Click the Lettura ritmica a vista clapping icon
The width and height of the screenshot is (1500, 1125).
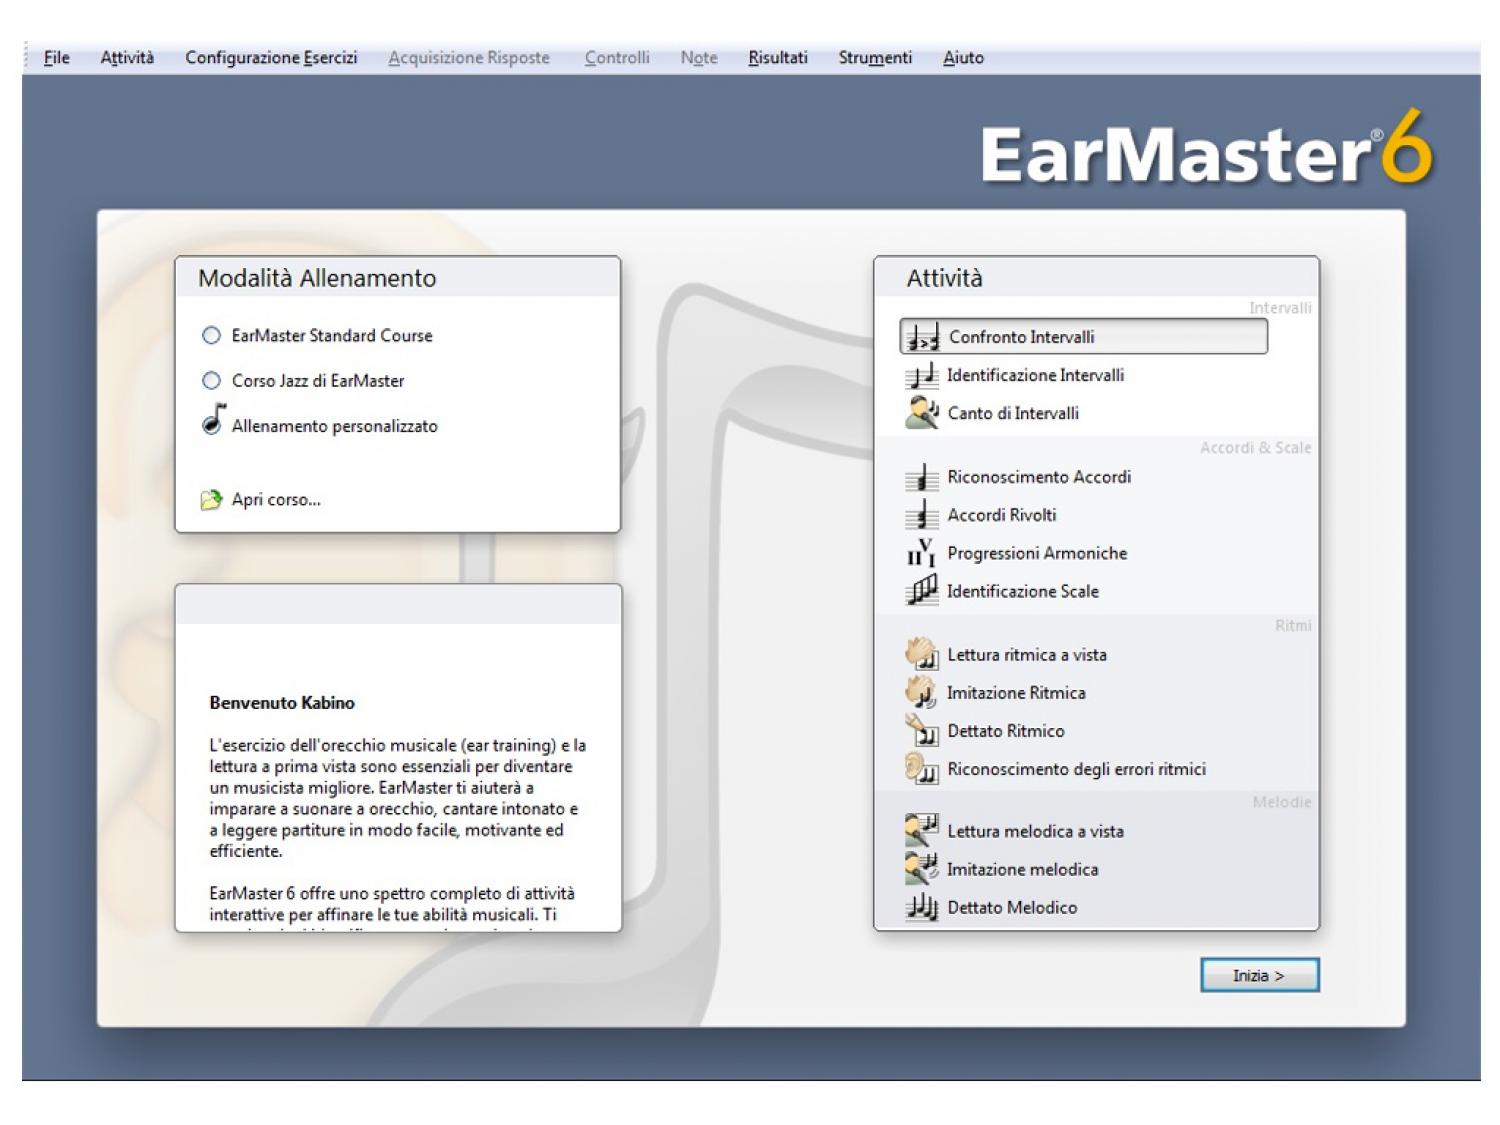[921, 655]
